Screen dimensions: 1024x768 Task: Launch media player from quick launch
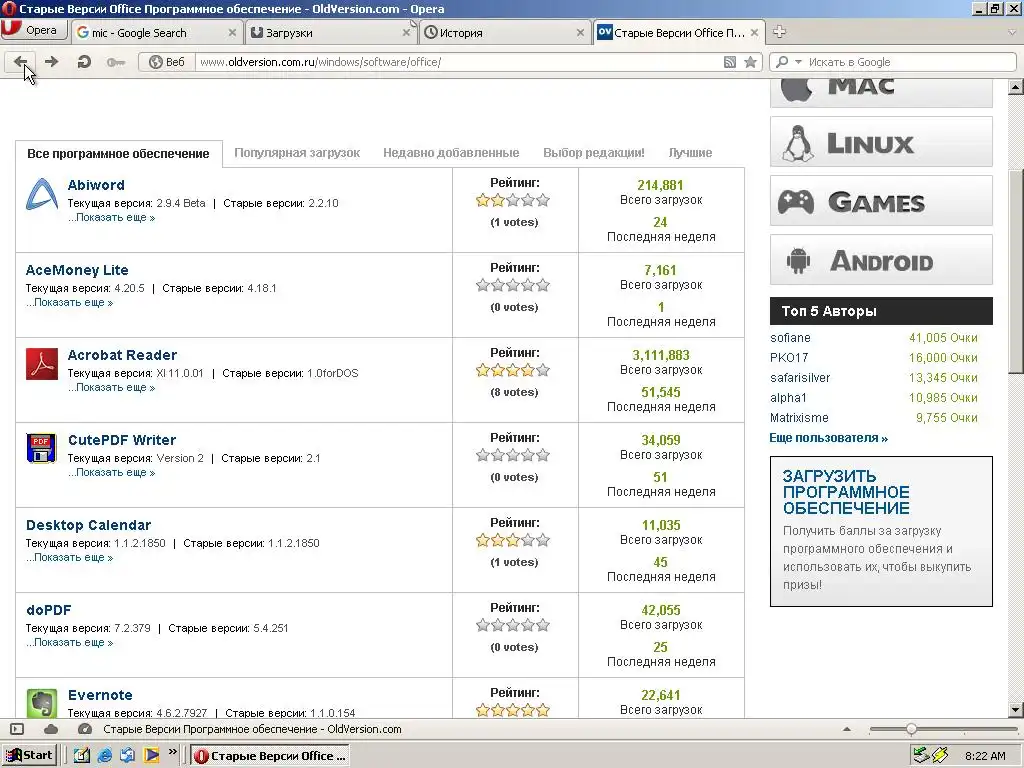(x=151, y=756)
